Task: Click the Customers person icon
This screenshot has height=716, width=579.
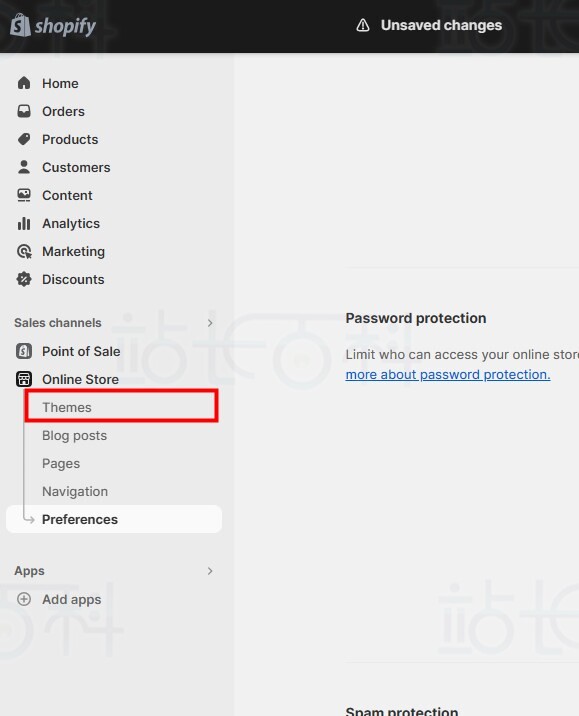Action: click(24, 167)
